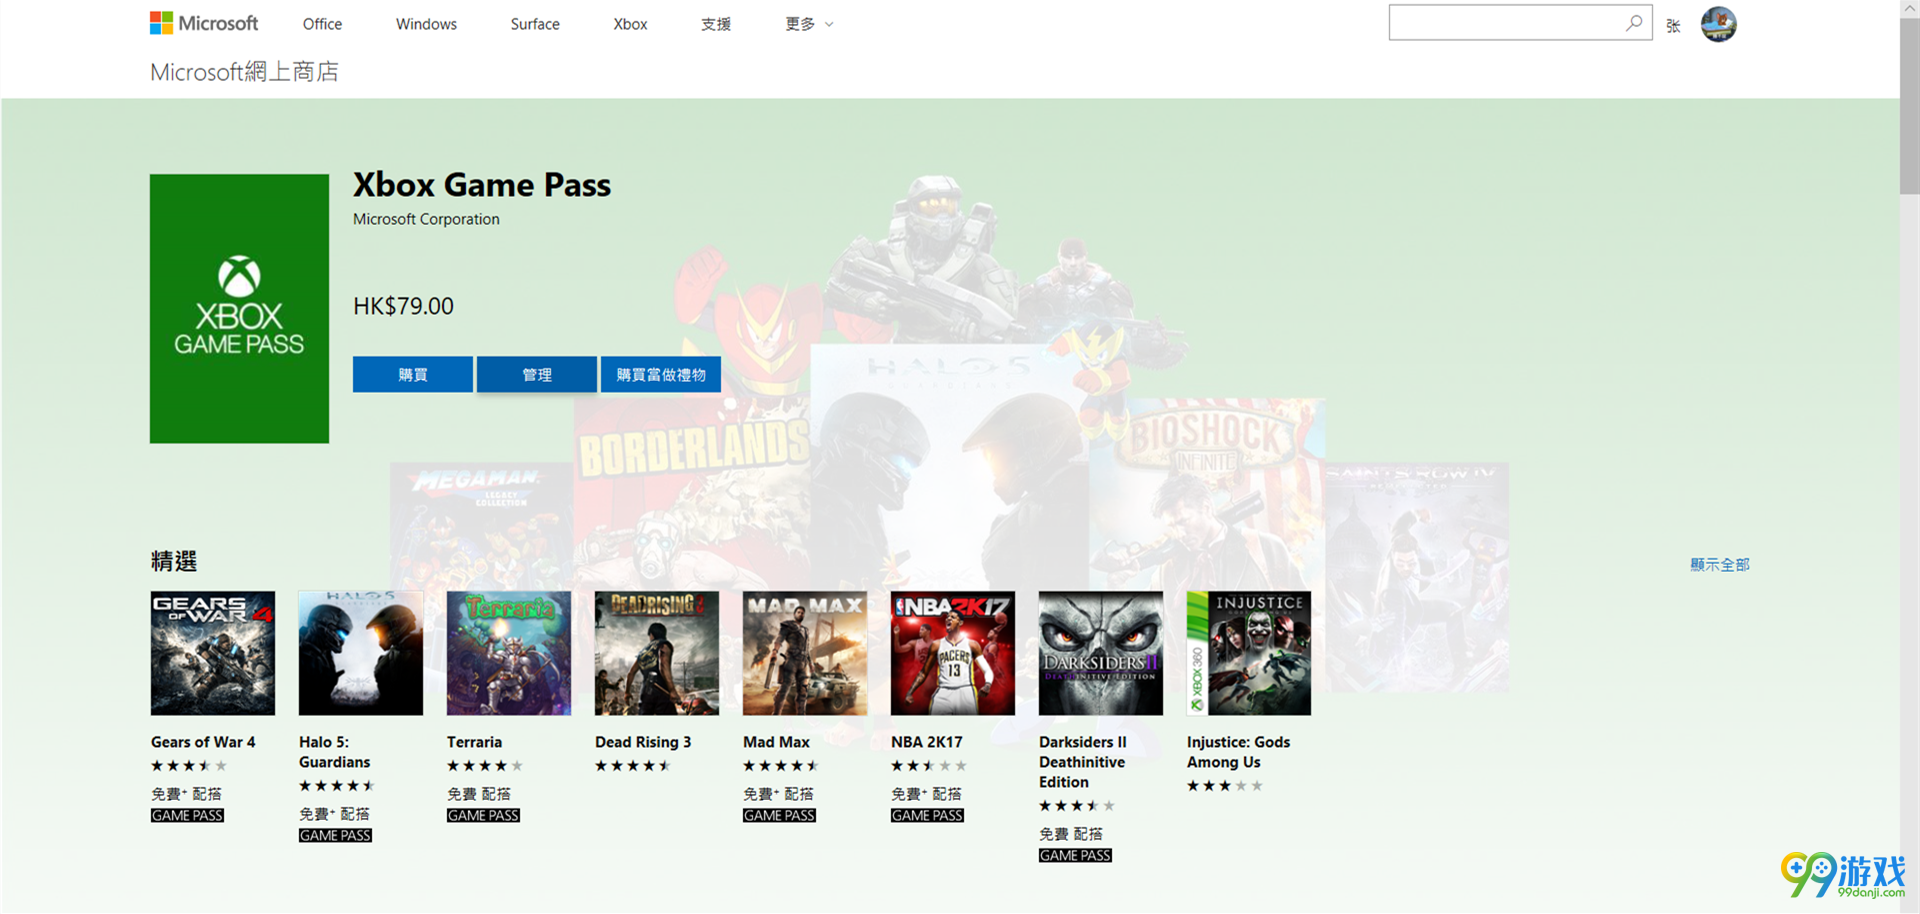Open the Office menu item
The image size is (1920, 914).
322,24
